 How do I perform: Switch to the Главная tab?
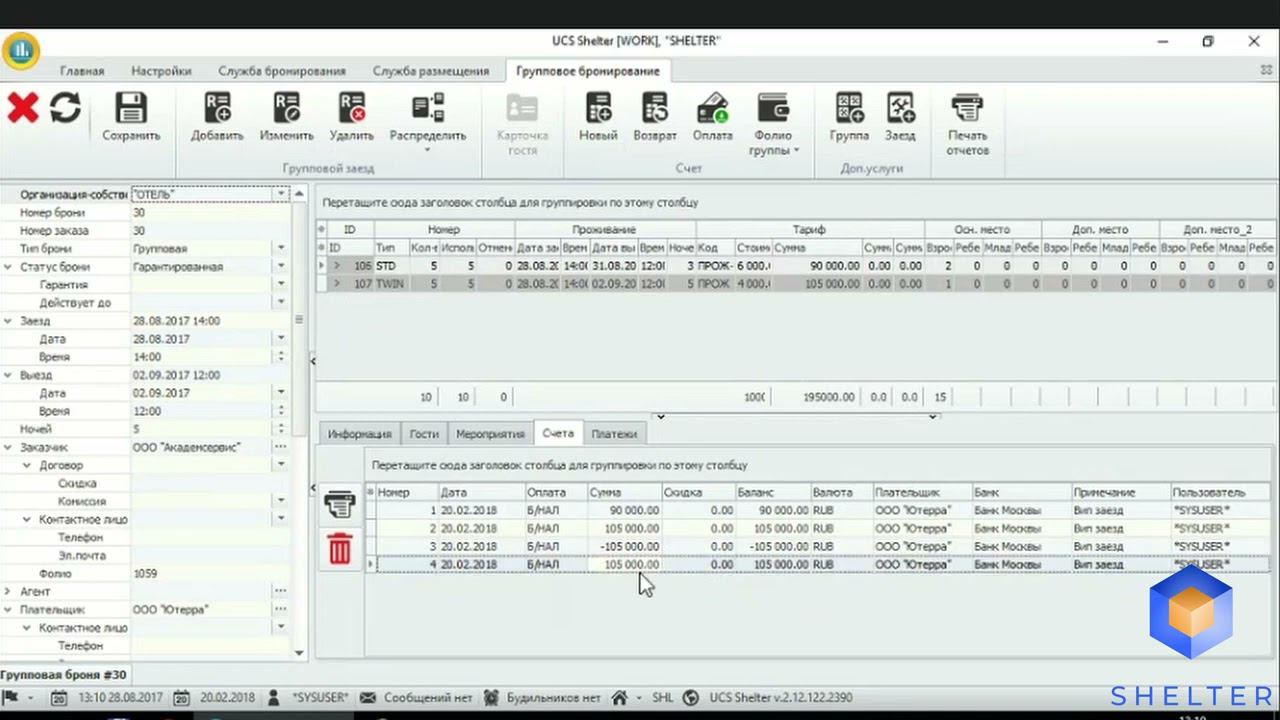tap(82, 71)
